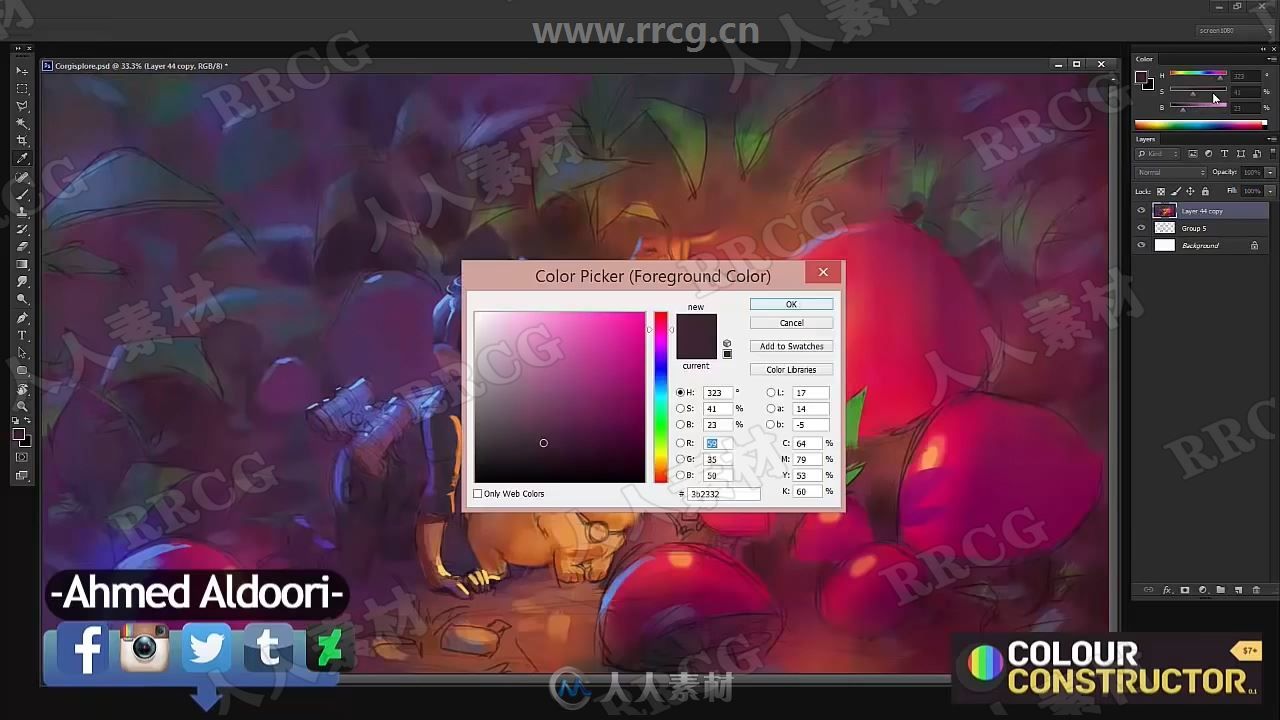Select the L radio button
The image size is (1280, 720).
pyautogui.click(x=770, y=393)
